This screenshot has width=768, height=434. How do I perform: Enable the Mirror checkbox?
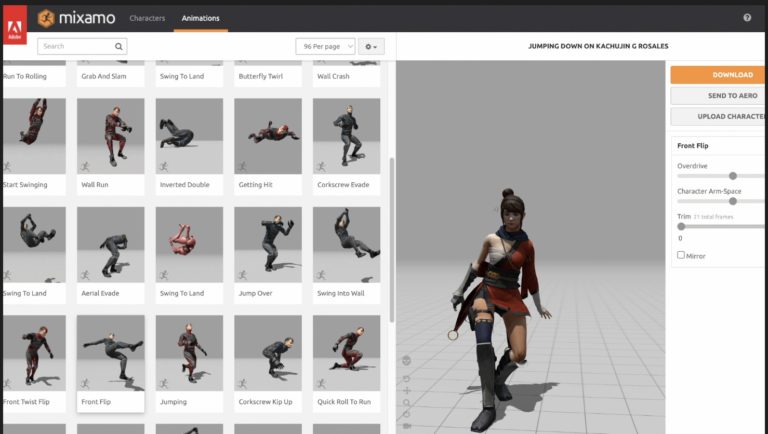pyautogui.click(x=681, y=255)
